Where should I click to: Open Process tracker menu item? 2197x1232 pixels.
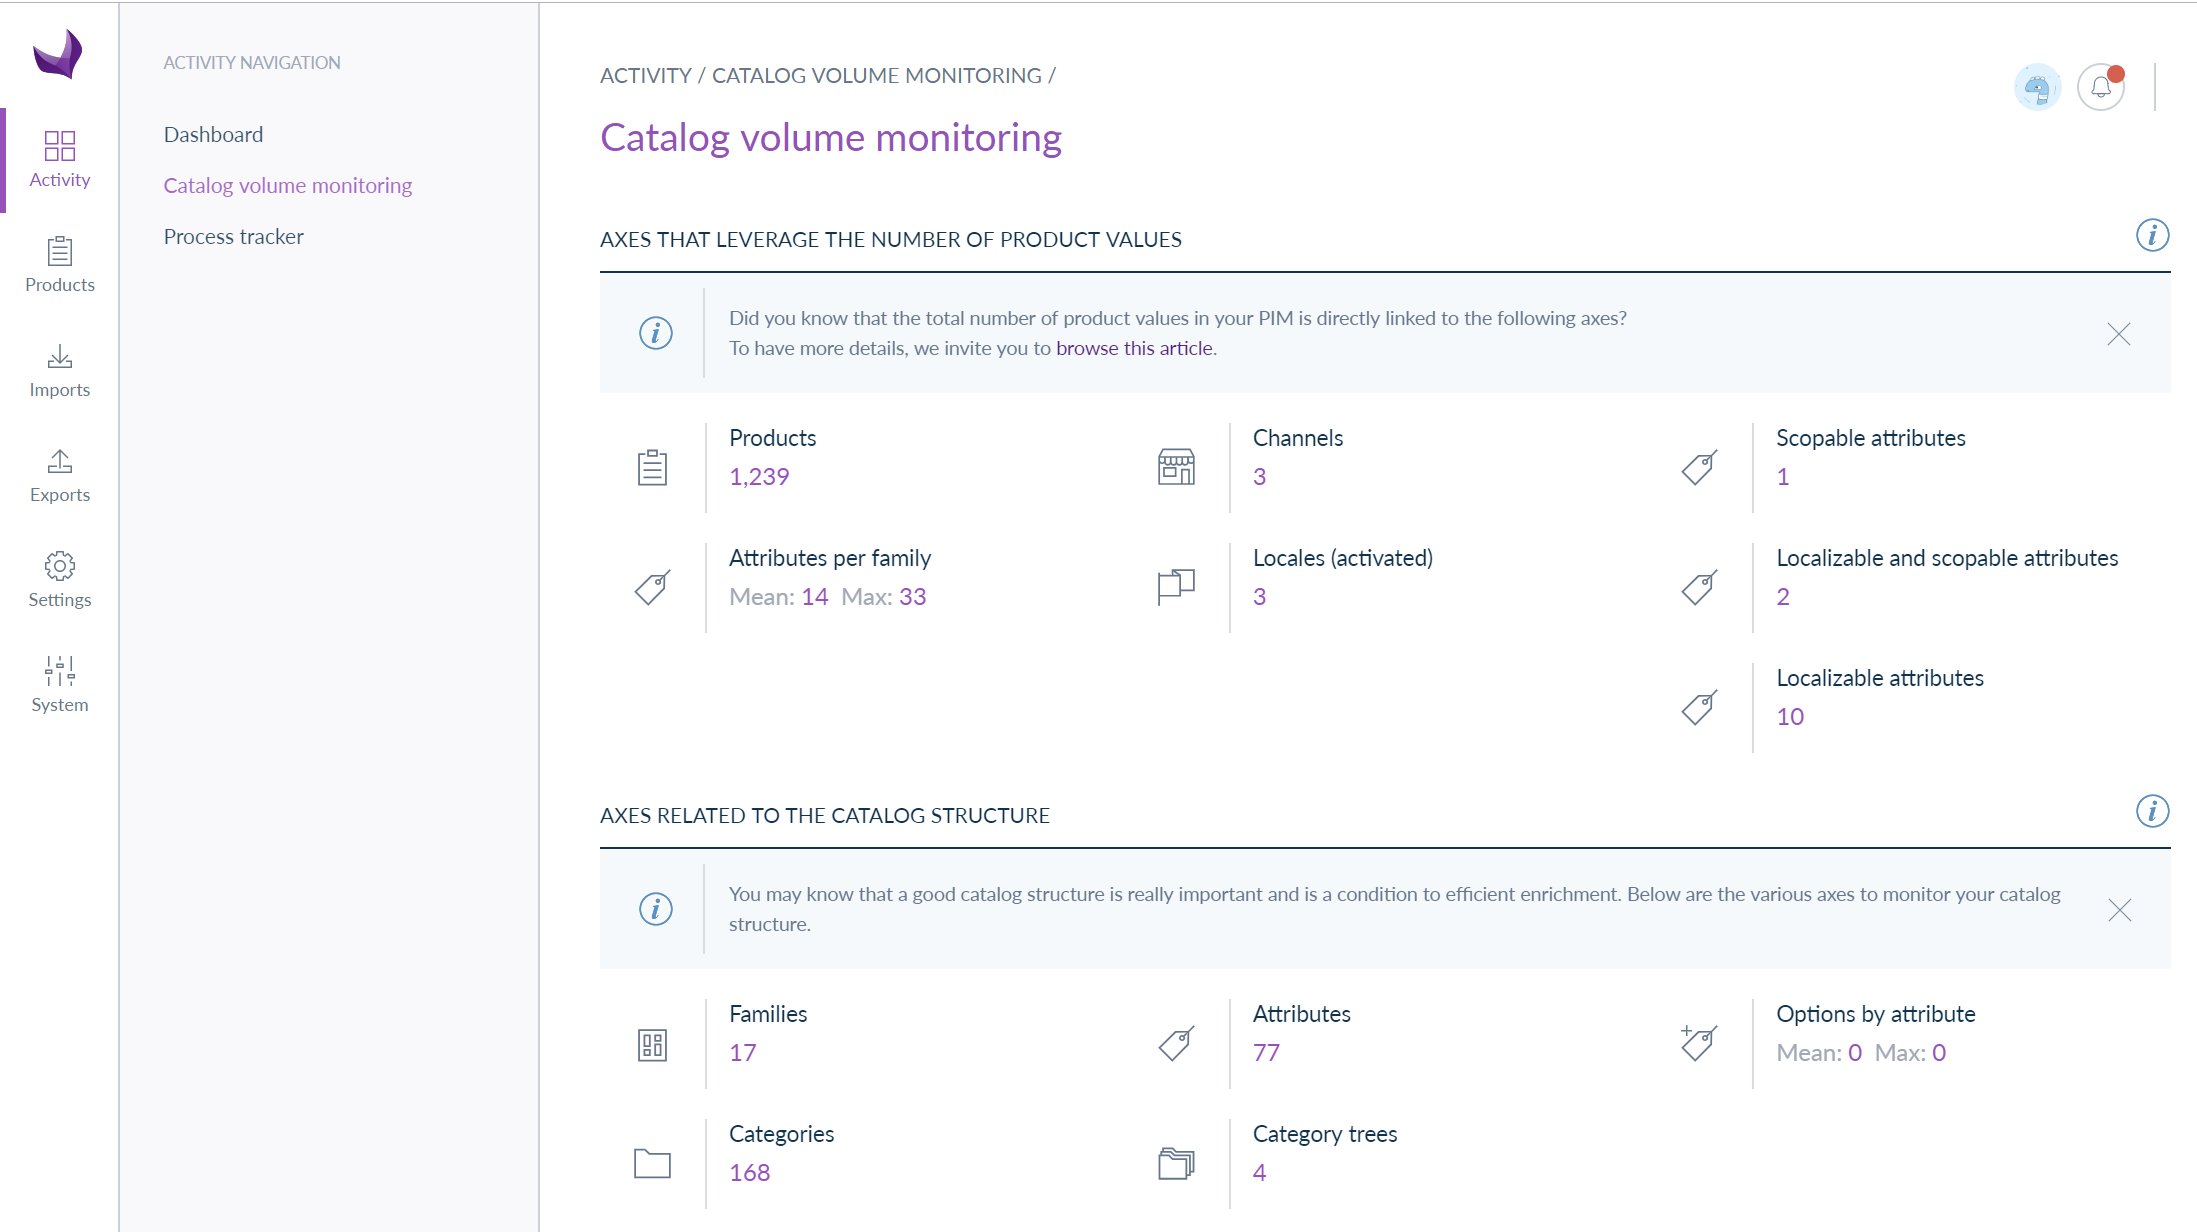233,237
